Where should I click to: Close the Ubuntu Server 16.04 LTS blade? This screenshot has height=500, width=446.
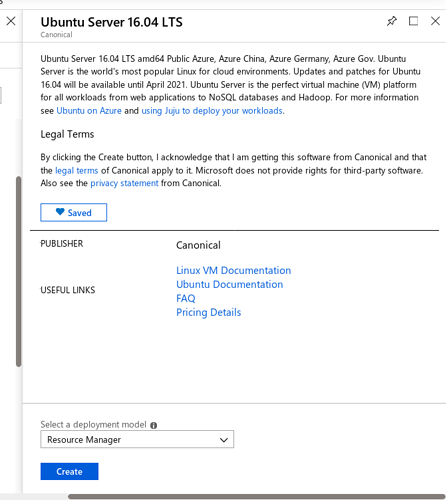coord(435,21)
